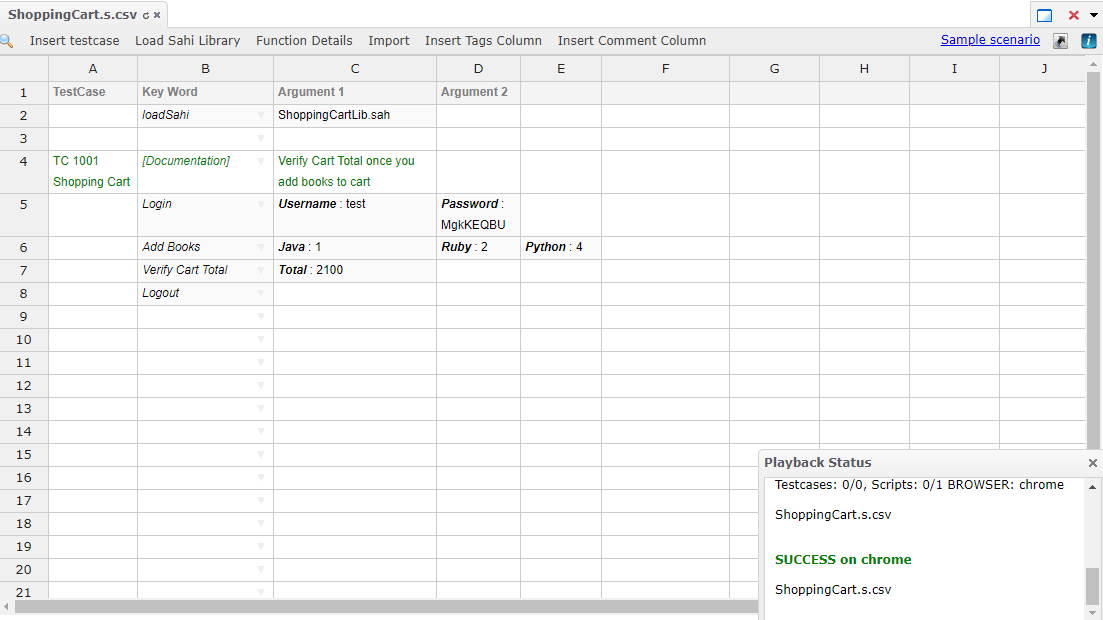Click the blue info icon
Screen dimensions: 1103x620
coord(1089,41)
